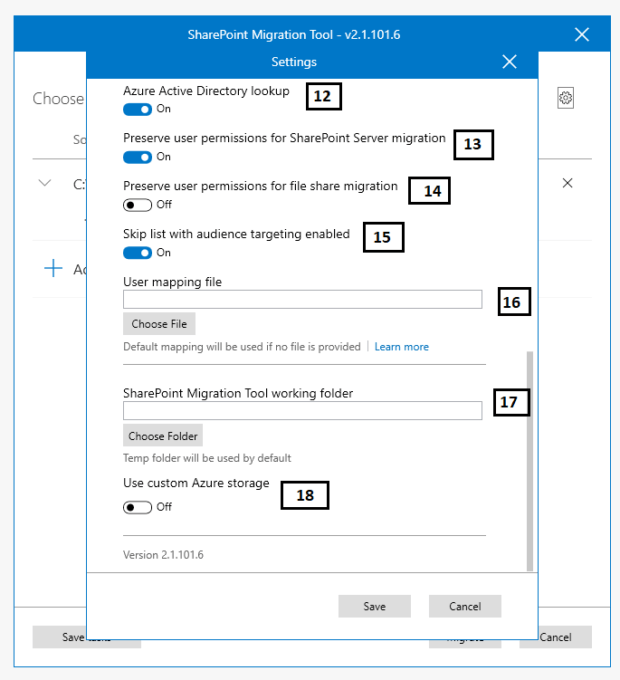This screenshot has height=680, width=620.
Task: Remove the C: source row via X
Action: coord(567,183)
